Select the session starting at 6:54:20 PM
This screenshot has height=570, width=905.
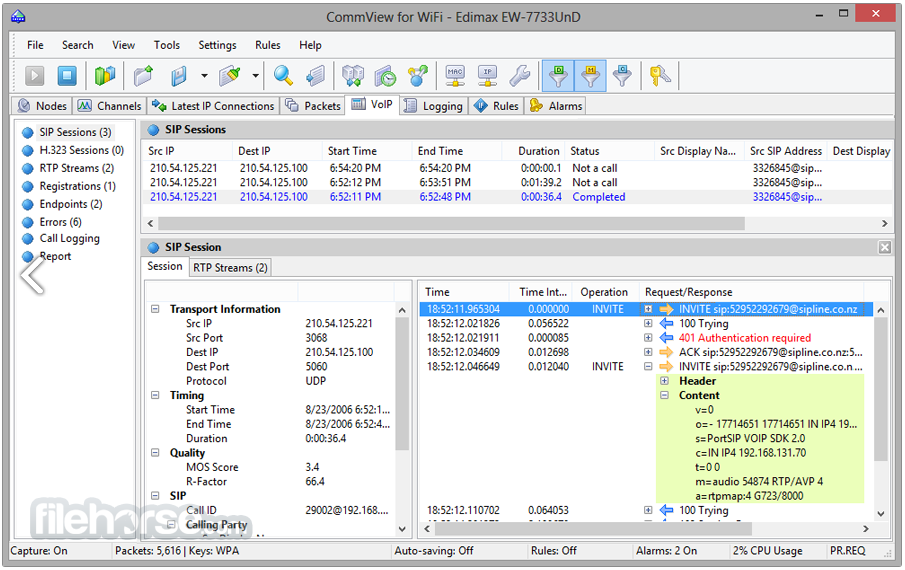pos(517,168)
